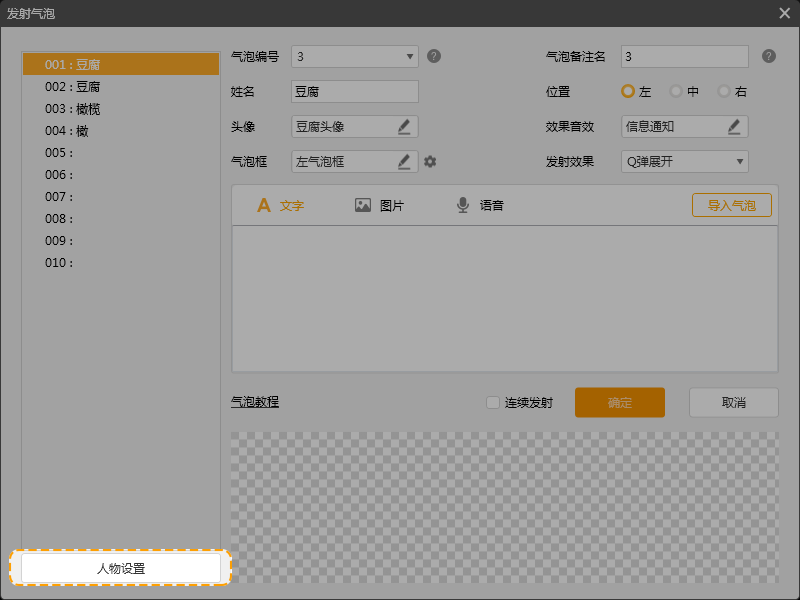Select the 左 position radio button

coord(628,91)
